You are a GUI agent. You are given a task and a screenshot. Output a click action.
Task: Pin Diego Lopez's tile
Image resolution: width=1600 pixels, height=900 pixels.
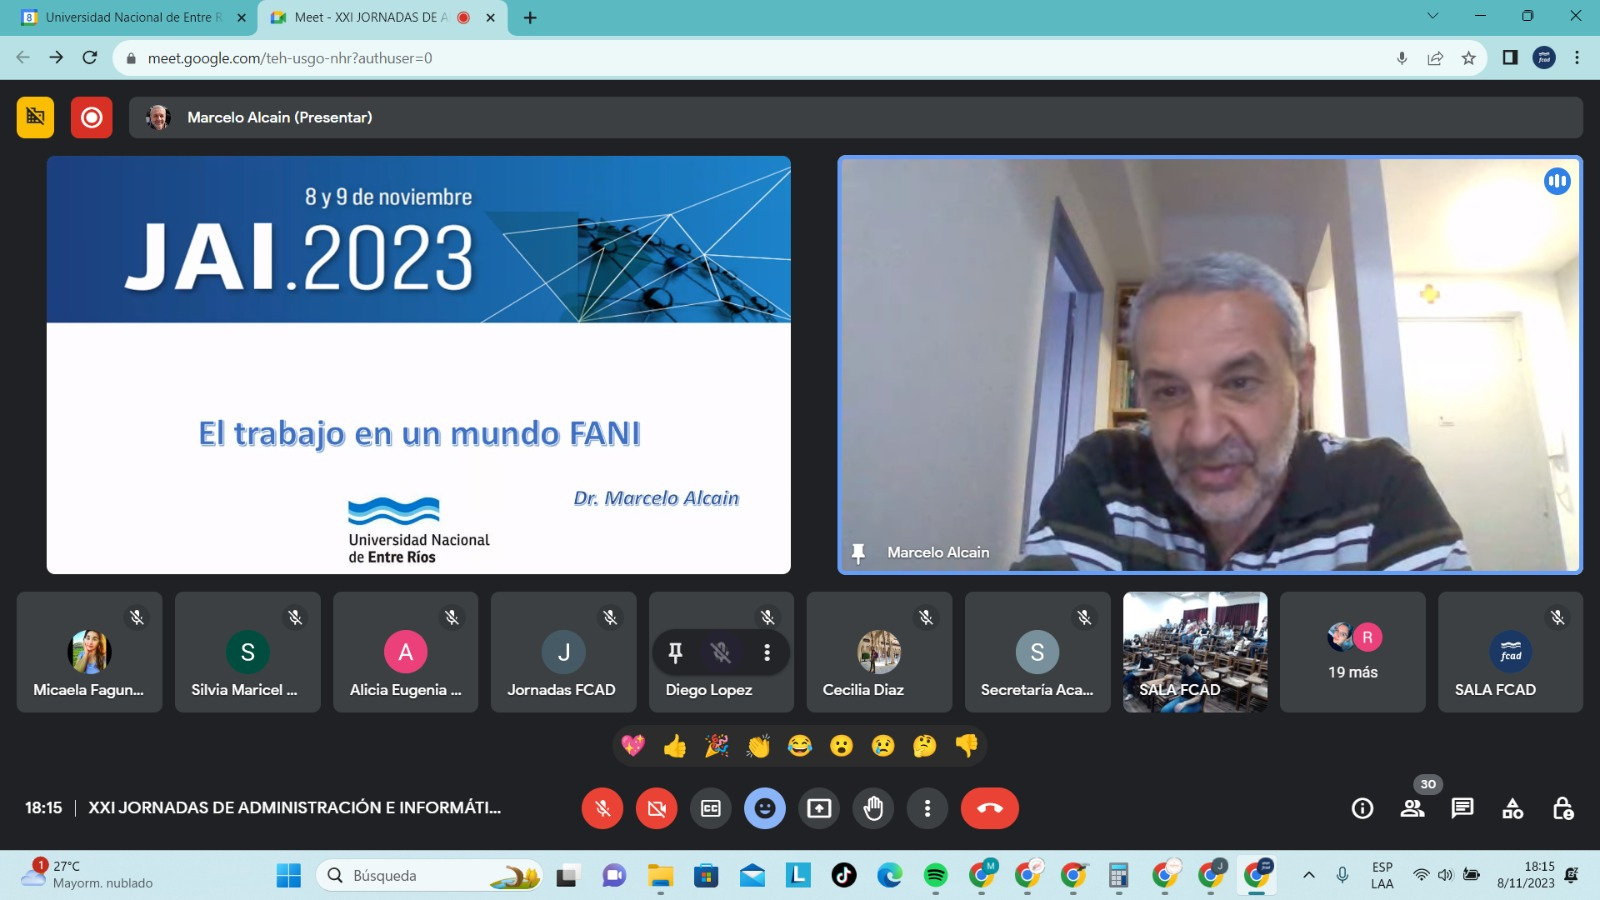(x=675, y=652)
